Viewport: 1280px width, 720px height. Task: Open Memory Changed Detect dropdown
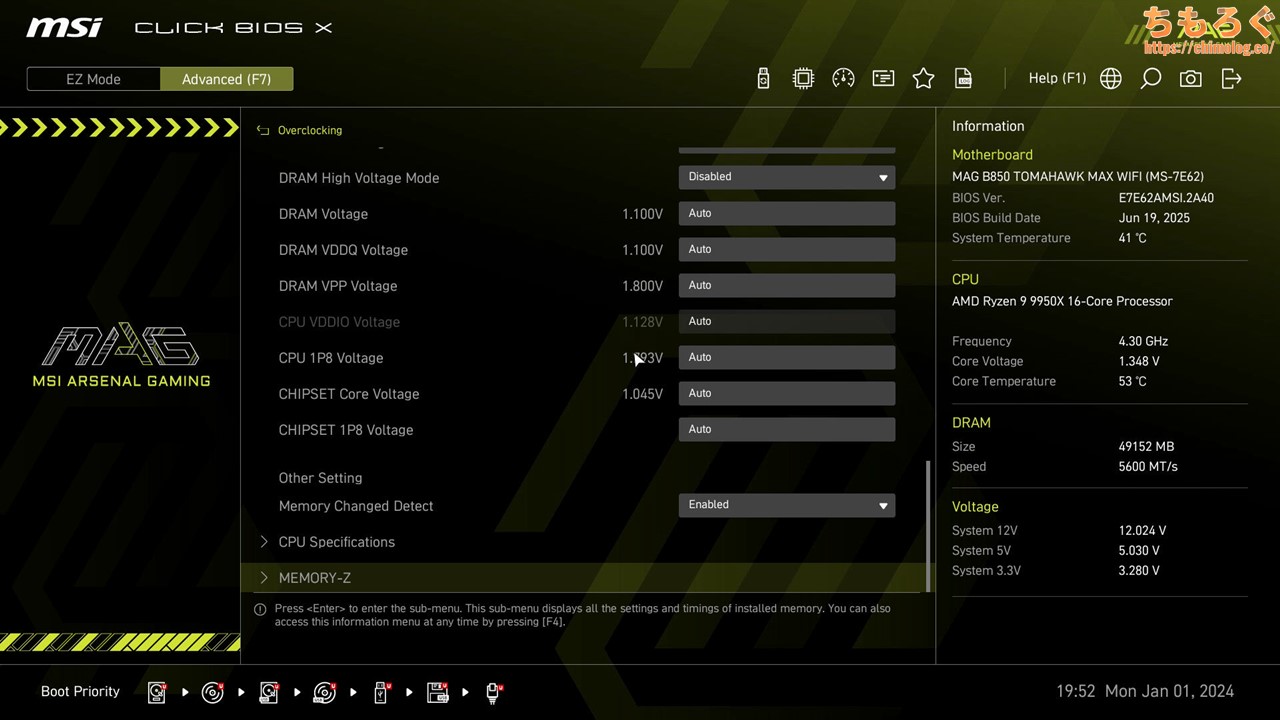coord(786,505)
